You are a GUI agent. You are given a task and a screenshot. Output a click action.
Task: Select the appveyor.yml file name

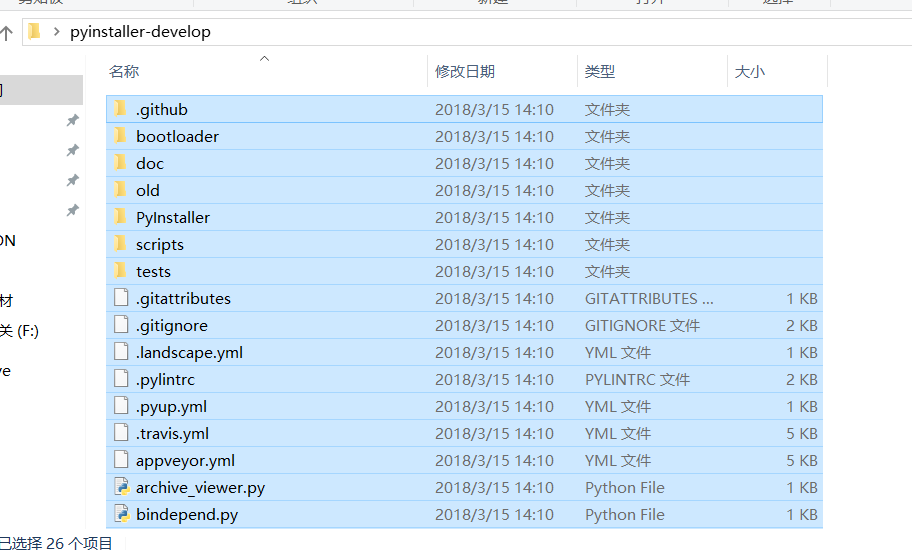point(186,461)
